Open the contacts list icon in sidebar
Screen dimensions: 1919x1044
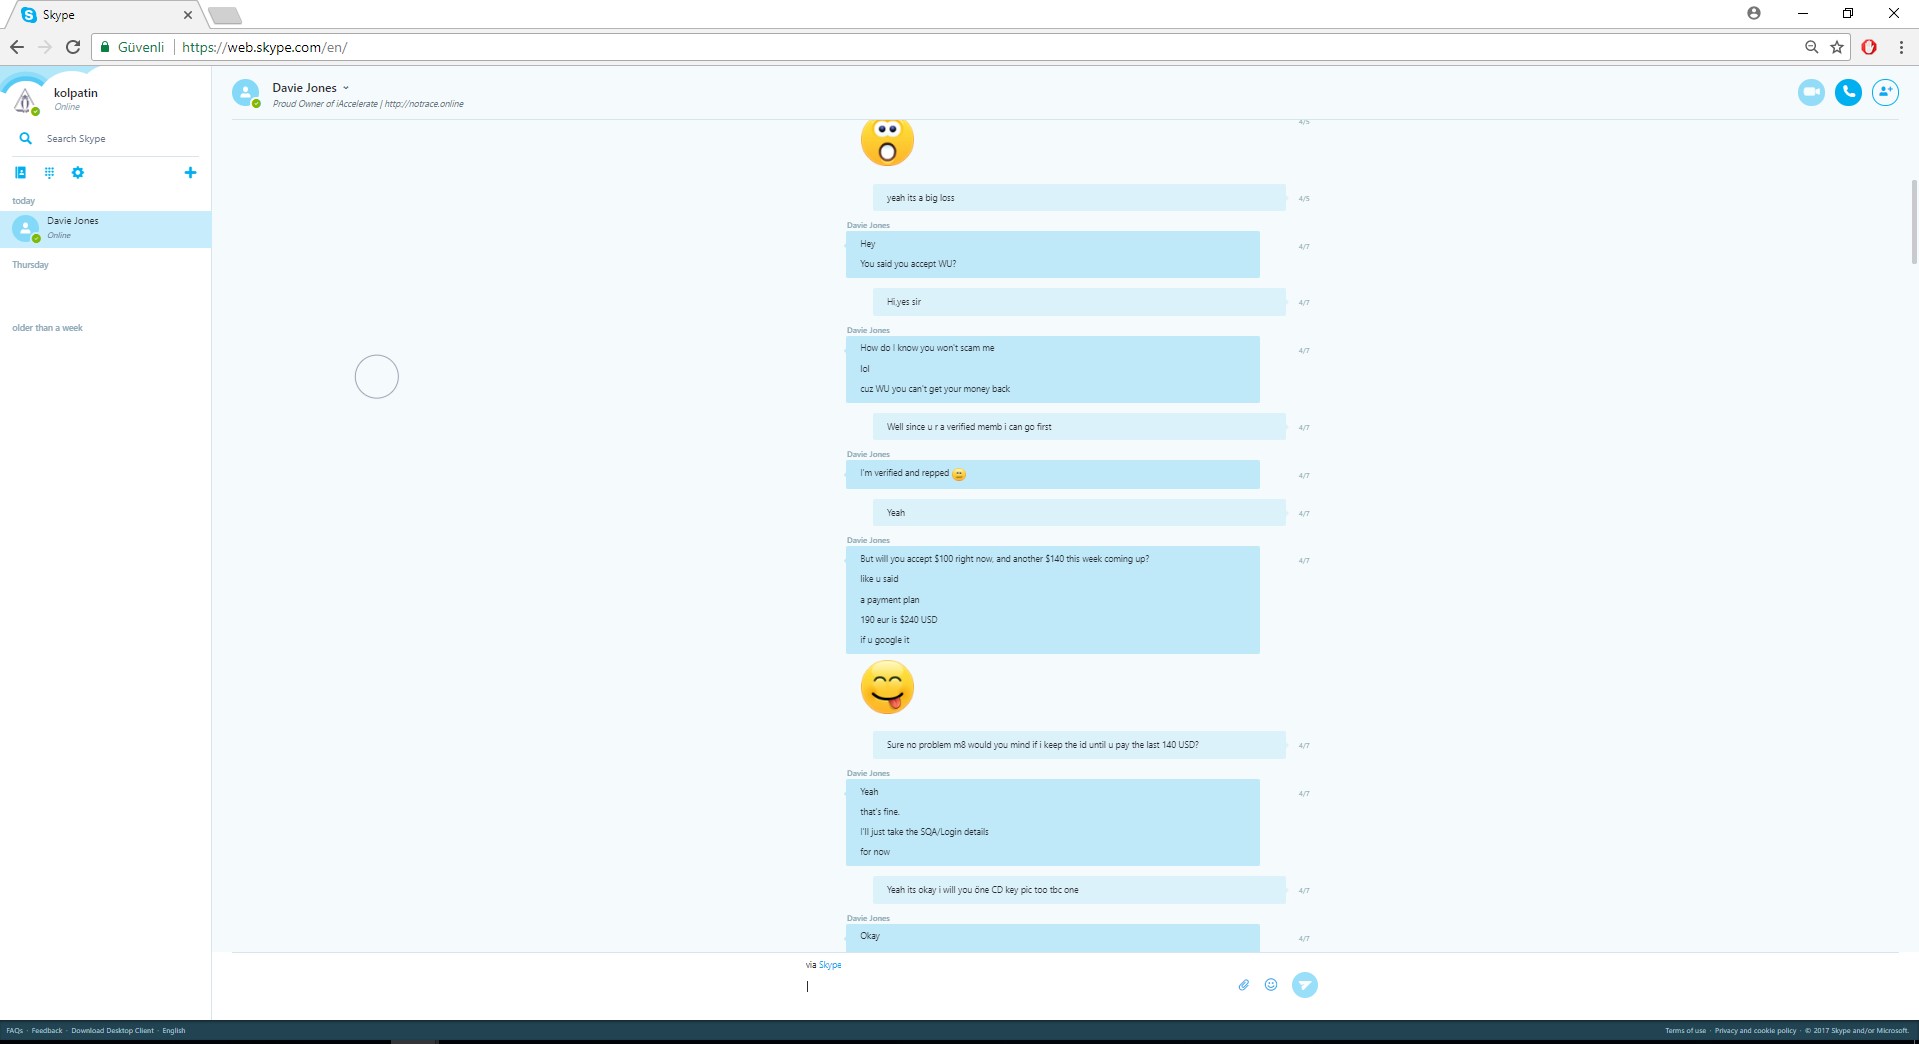click(x=20, y=172)
